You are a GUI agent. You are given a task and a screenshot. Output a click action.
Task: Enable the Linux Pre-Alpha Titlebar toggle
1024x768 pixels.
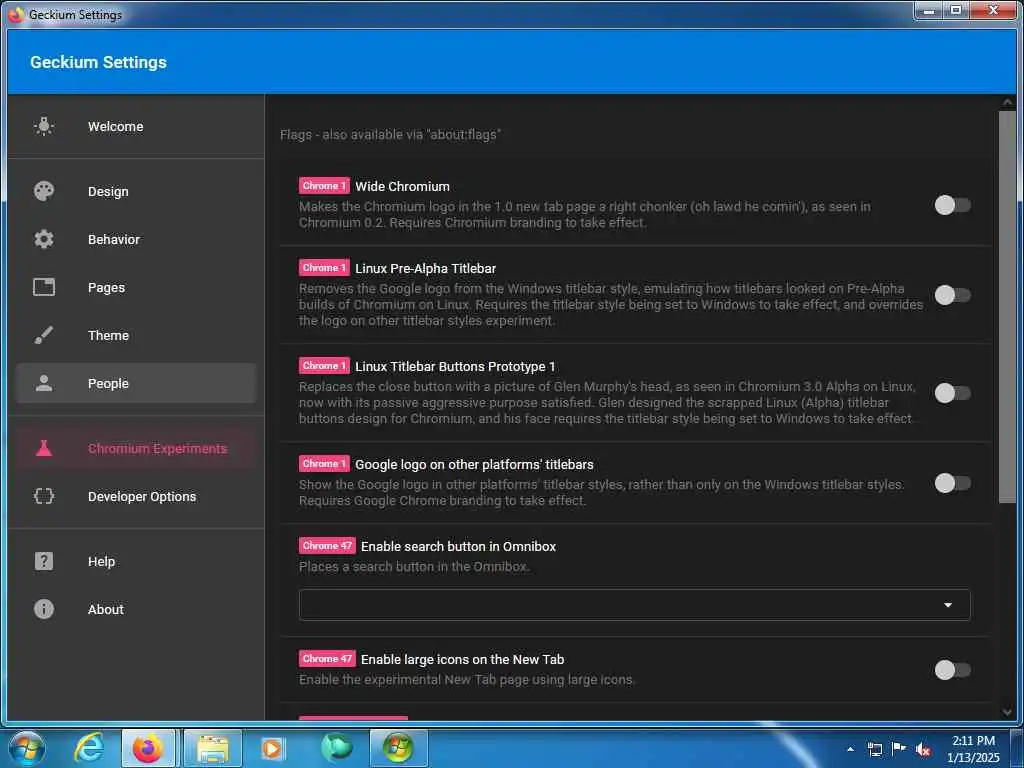[x=953, y=295]
